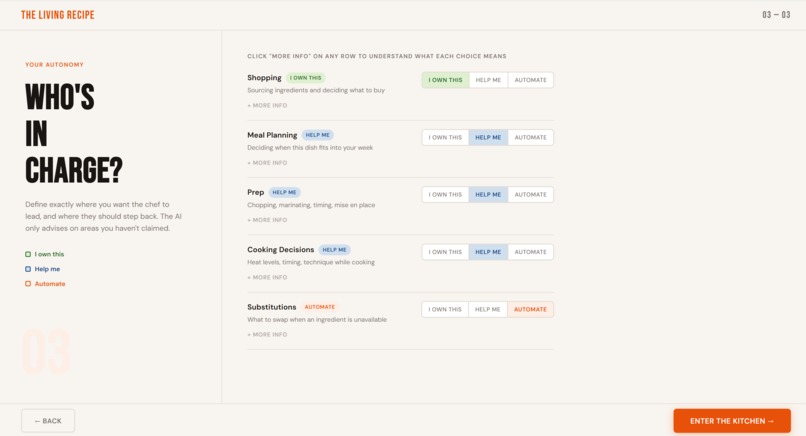The height and width of the screenshot is (436, 806).
Task: Set Substitutions to I Own This
Action: tap(445, 309)
